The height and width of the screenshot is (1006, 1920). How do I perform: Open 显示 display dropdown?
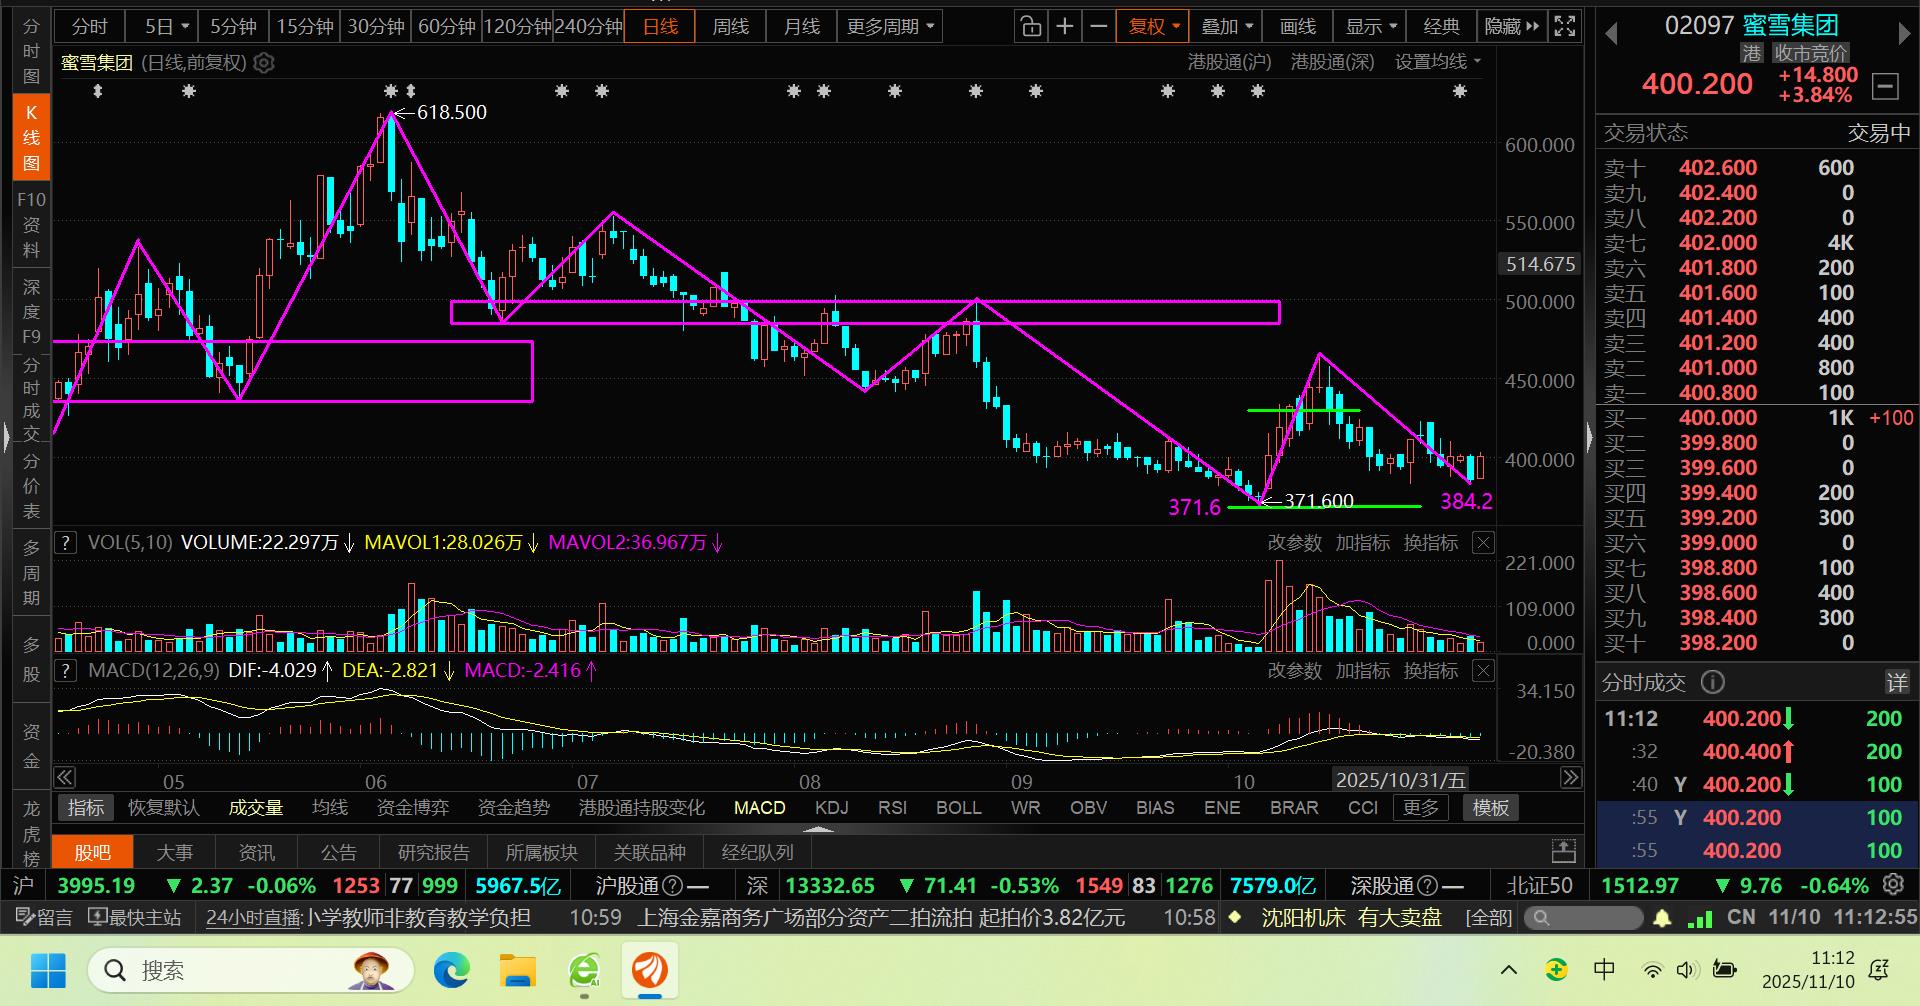pyautogui.click(x=1371, y=27)
